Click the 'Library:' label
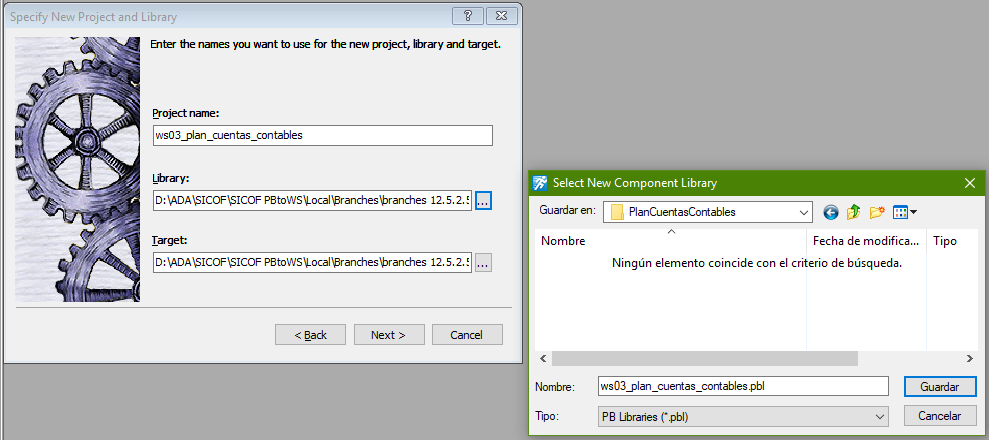Screen dimensions: 989x440 171,178
